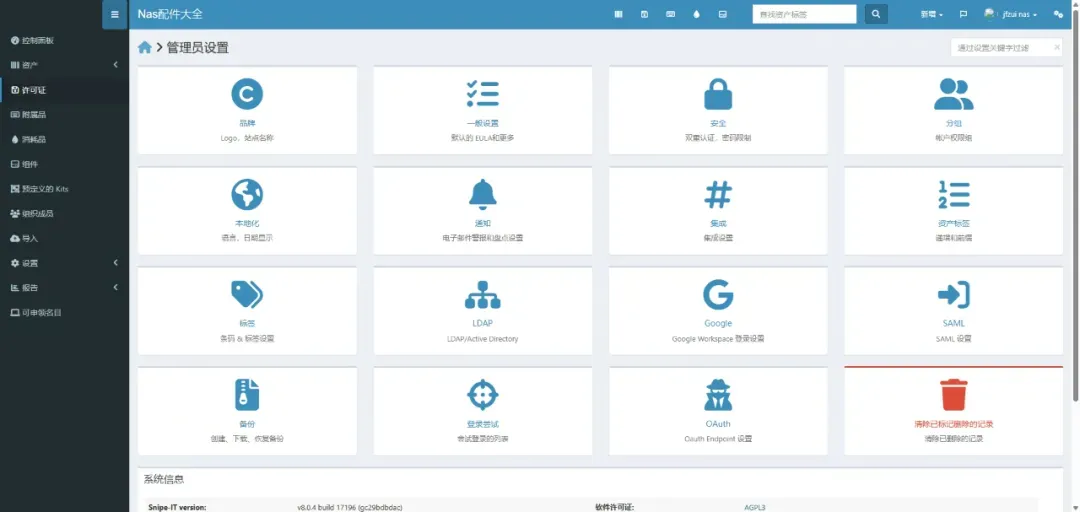This screenshot has width=1080, height=512.
Task: Click the search magnifier button
Action: point(876,14)
